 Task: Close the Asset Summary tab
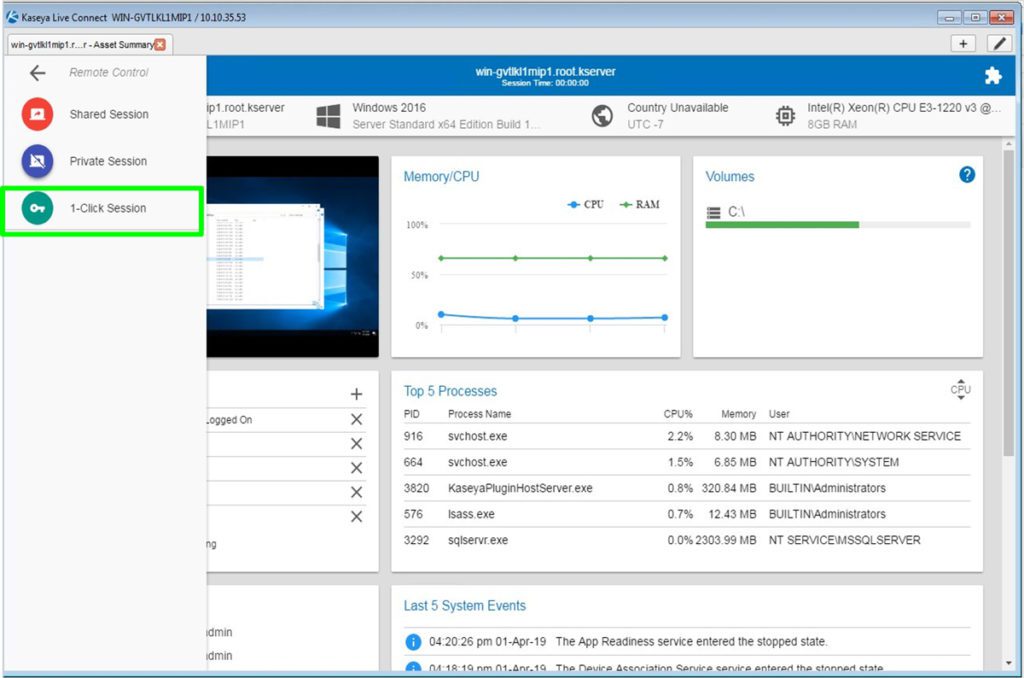160,44
